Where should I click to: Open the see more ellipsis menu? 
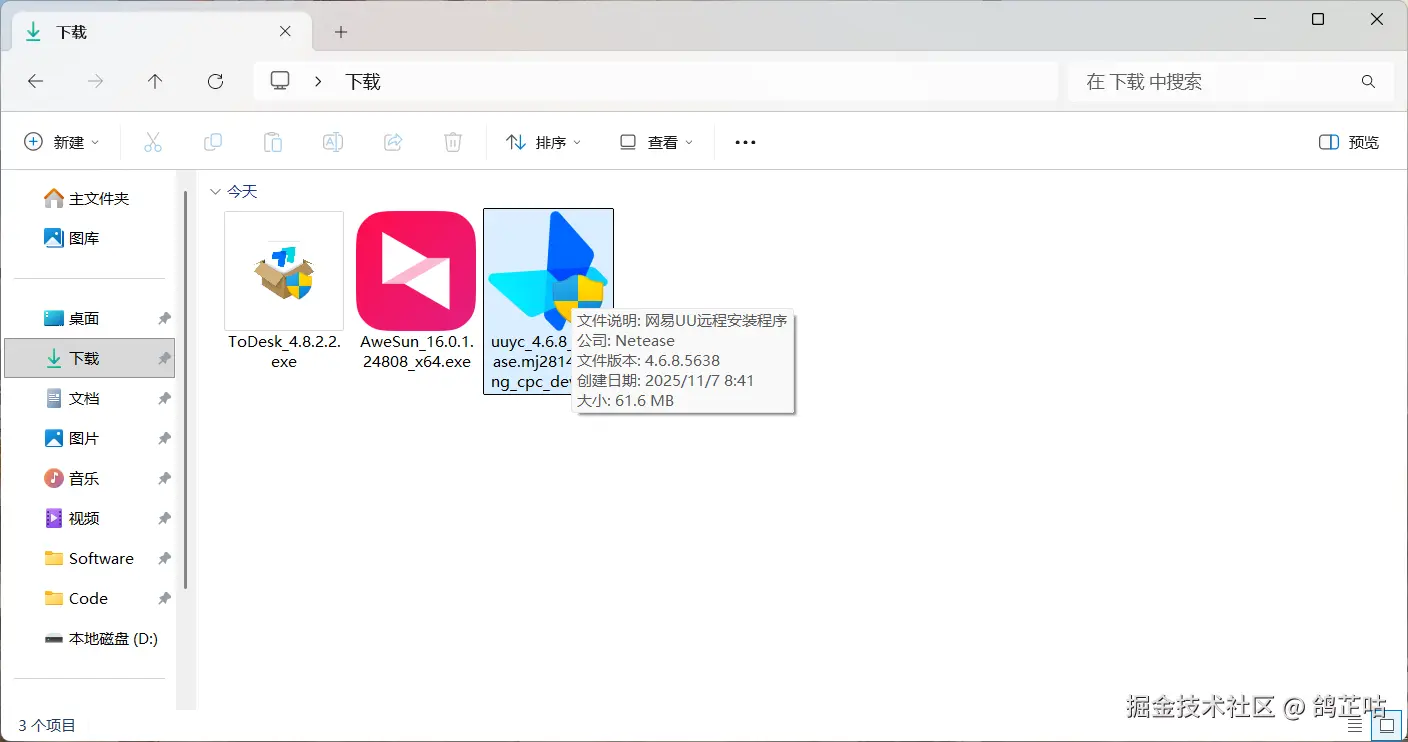point(745,142)
